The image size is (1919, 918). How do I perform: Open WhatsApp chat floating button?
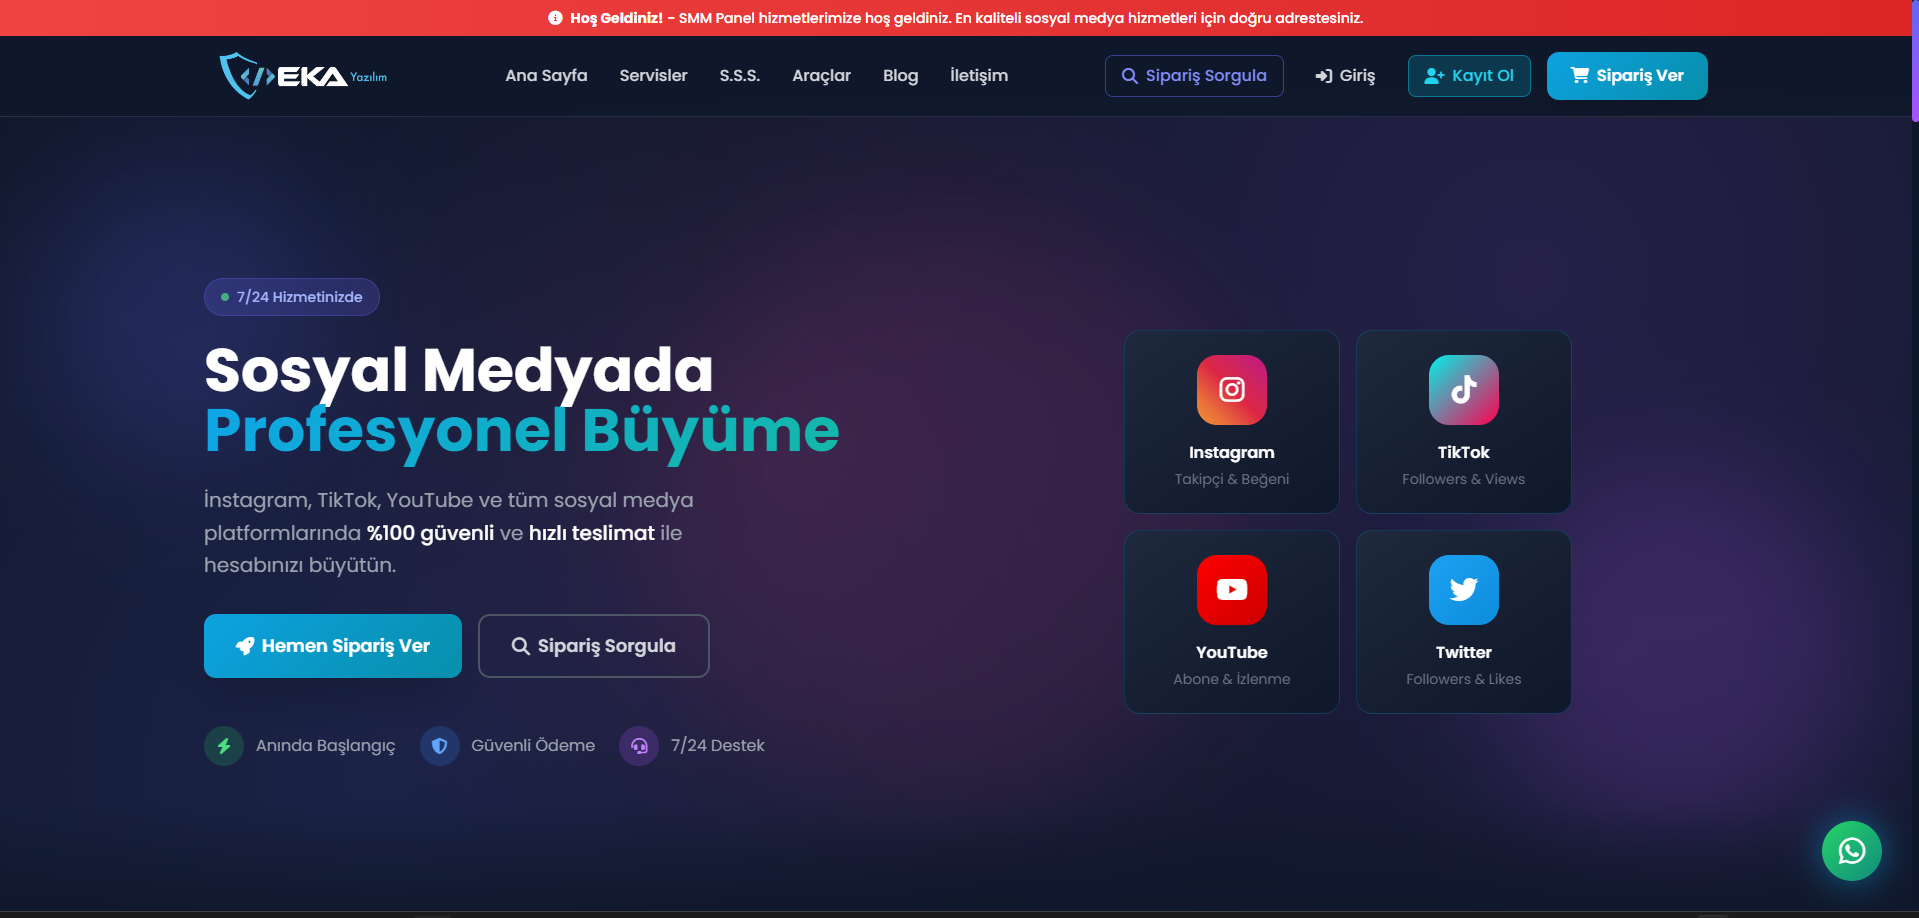[x=1851, y=851]
